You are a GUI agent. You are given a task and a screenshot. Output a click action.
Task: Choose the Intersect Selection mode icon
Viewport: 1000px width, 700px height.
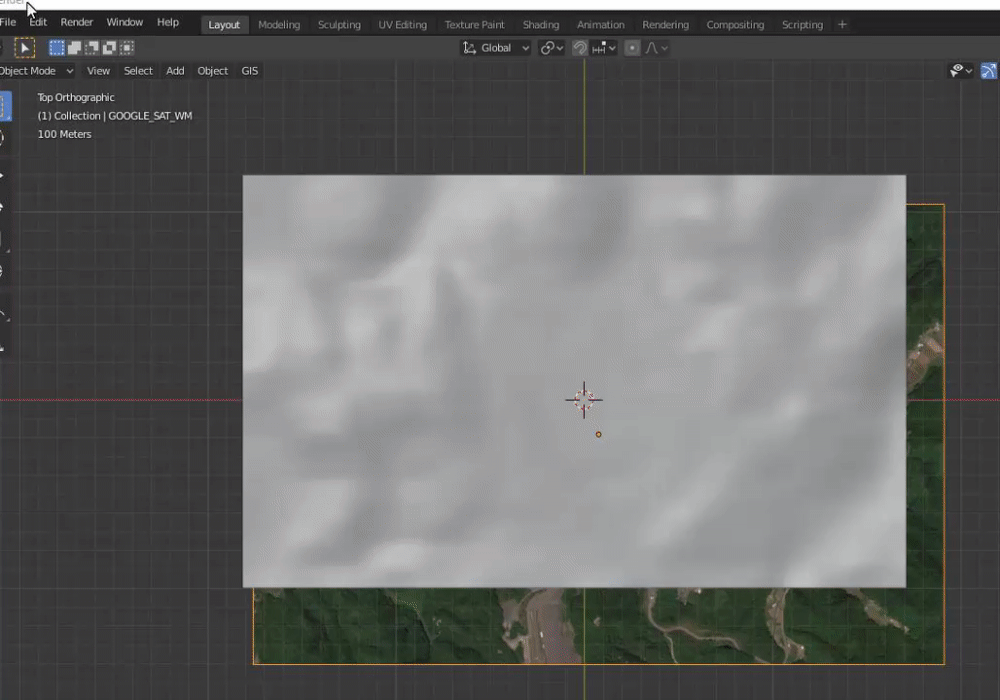[x=127, y=48]
